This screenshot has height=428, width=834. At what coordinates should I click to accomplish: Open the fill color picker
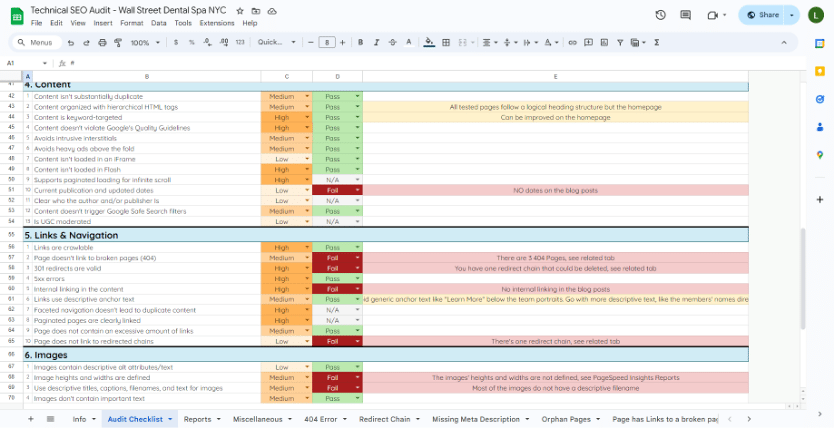(x=429, y=43)
